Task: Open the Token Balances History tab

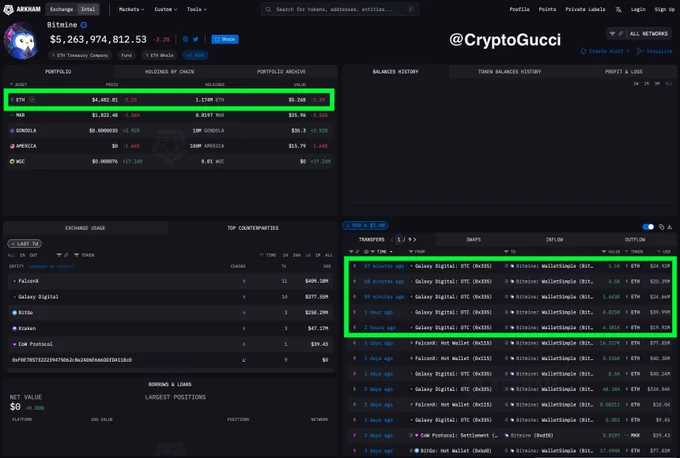Action: 509,72
